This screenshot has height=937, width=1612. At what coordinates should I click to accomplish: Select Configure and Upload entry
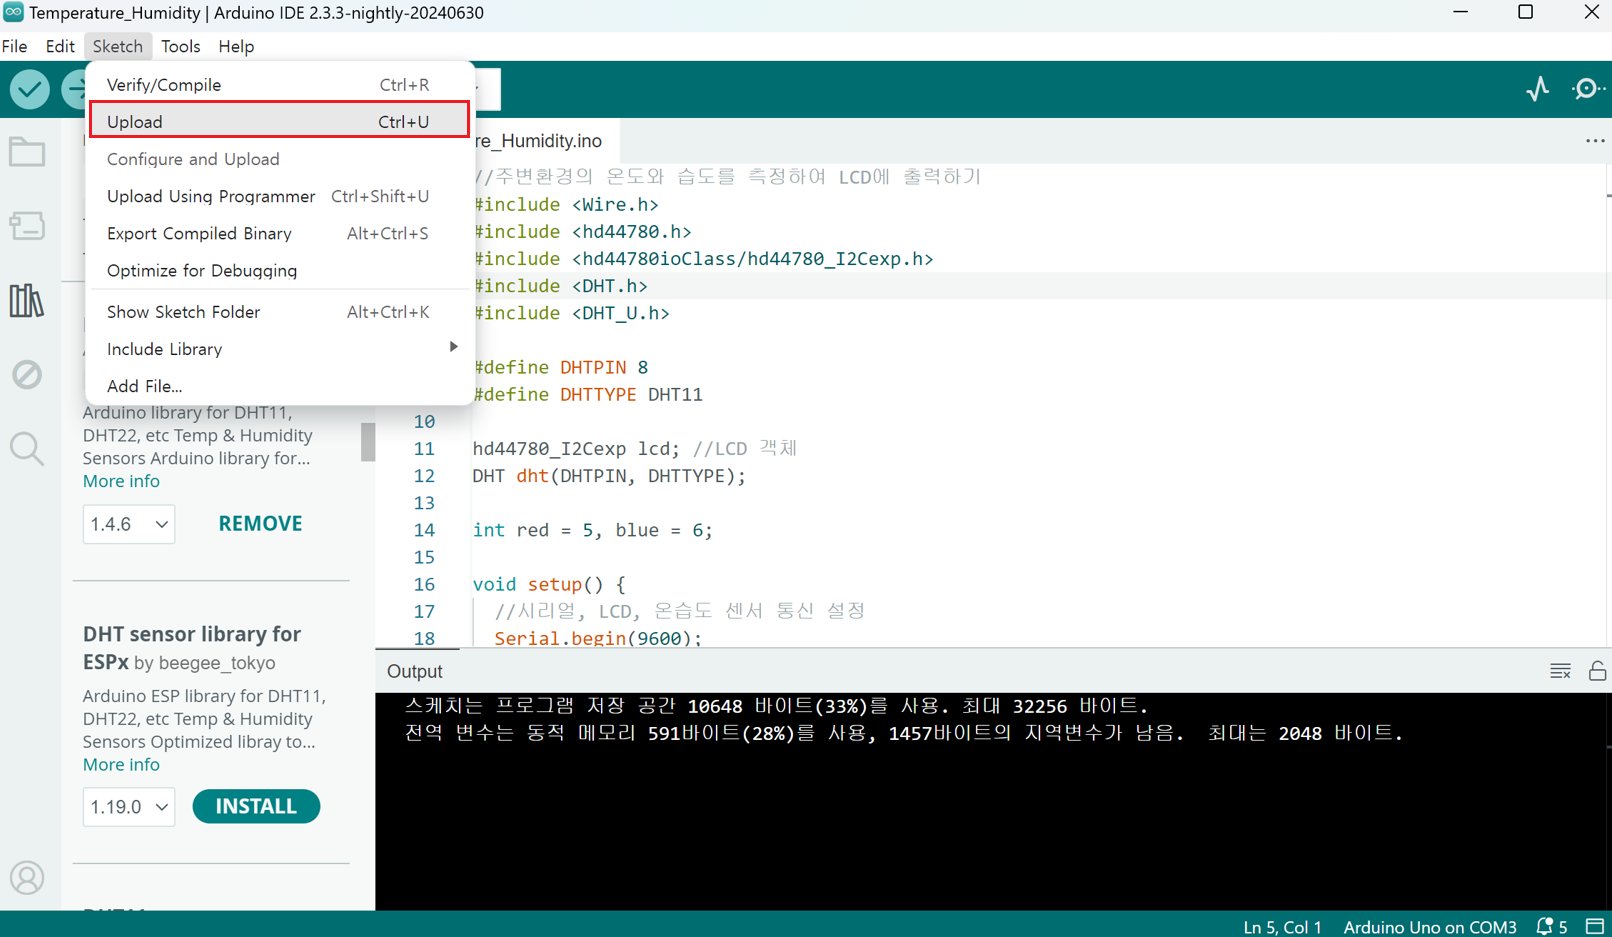[279, 159]
